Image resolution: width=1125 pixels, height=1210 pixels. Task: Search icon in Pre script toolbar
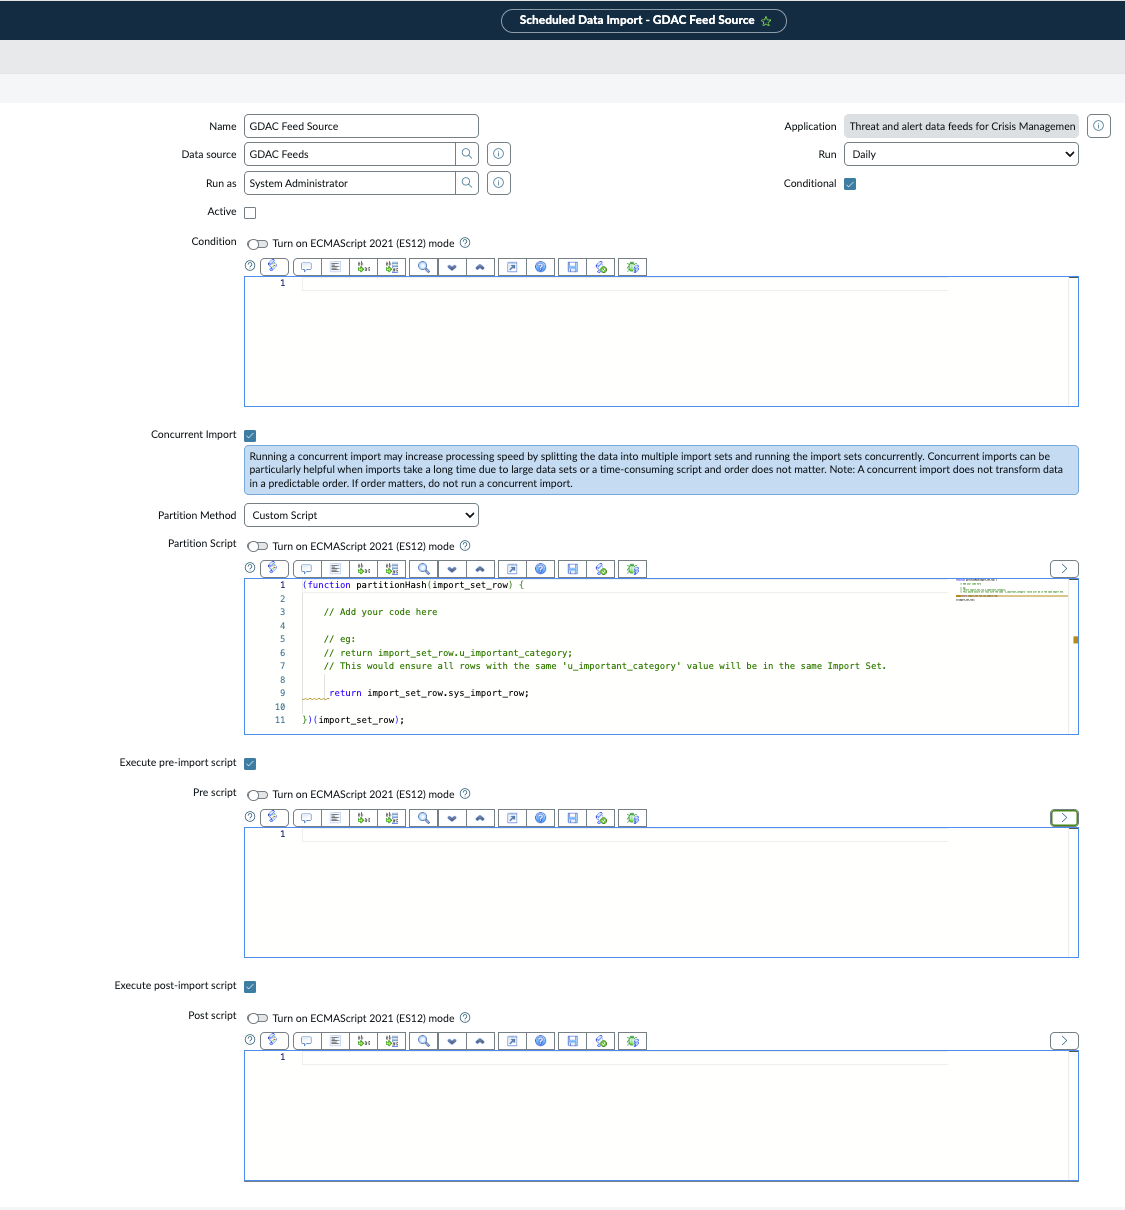click(x=424, y=818)
